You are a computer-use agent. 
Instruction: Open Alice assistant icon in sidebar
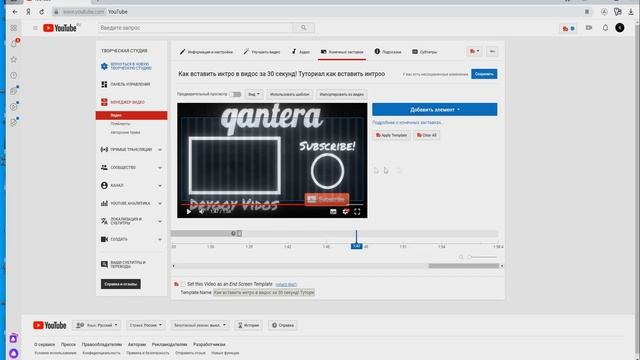[x=13, y=353]
